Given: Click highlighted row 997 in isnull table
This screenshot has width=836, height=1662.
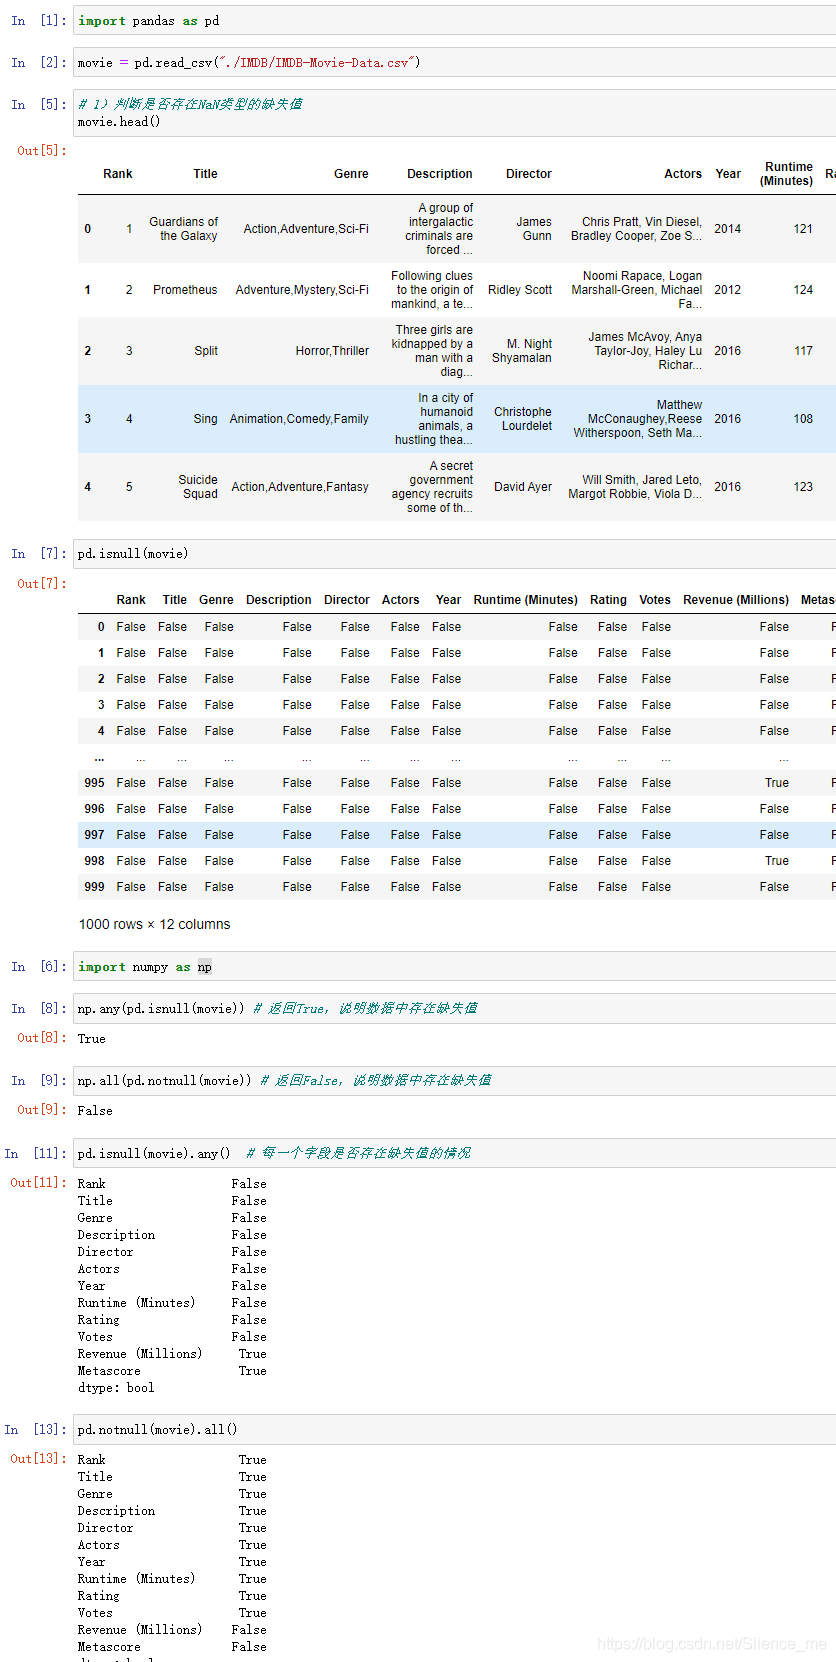Looking at the screenshot, I should pos(457,835).
